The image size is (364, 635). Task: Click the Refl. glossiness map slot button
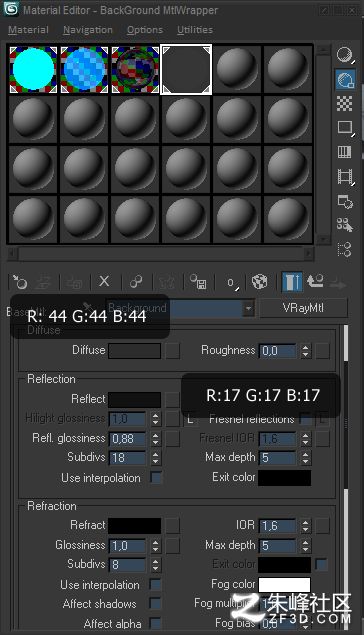(x=172, y=439)
